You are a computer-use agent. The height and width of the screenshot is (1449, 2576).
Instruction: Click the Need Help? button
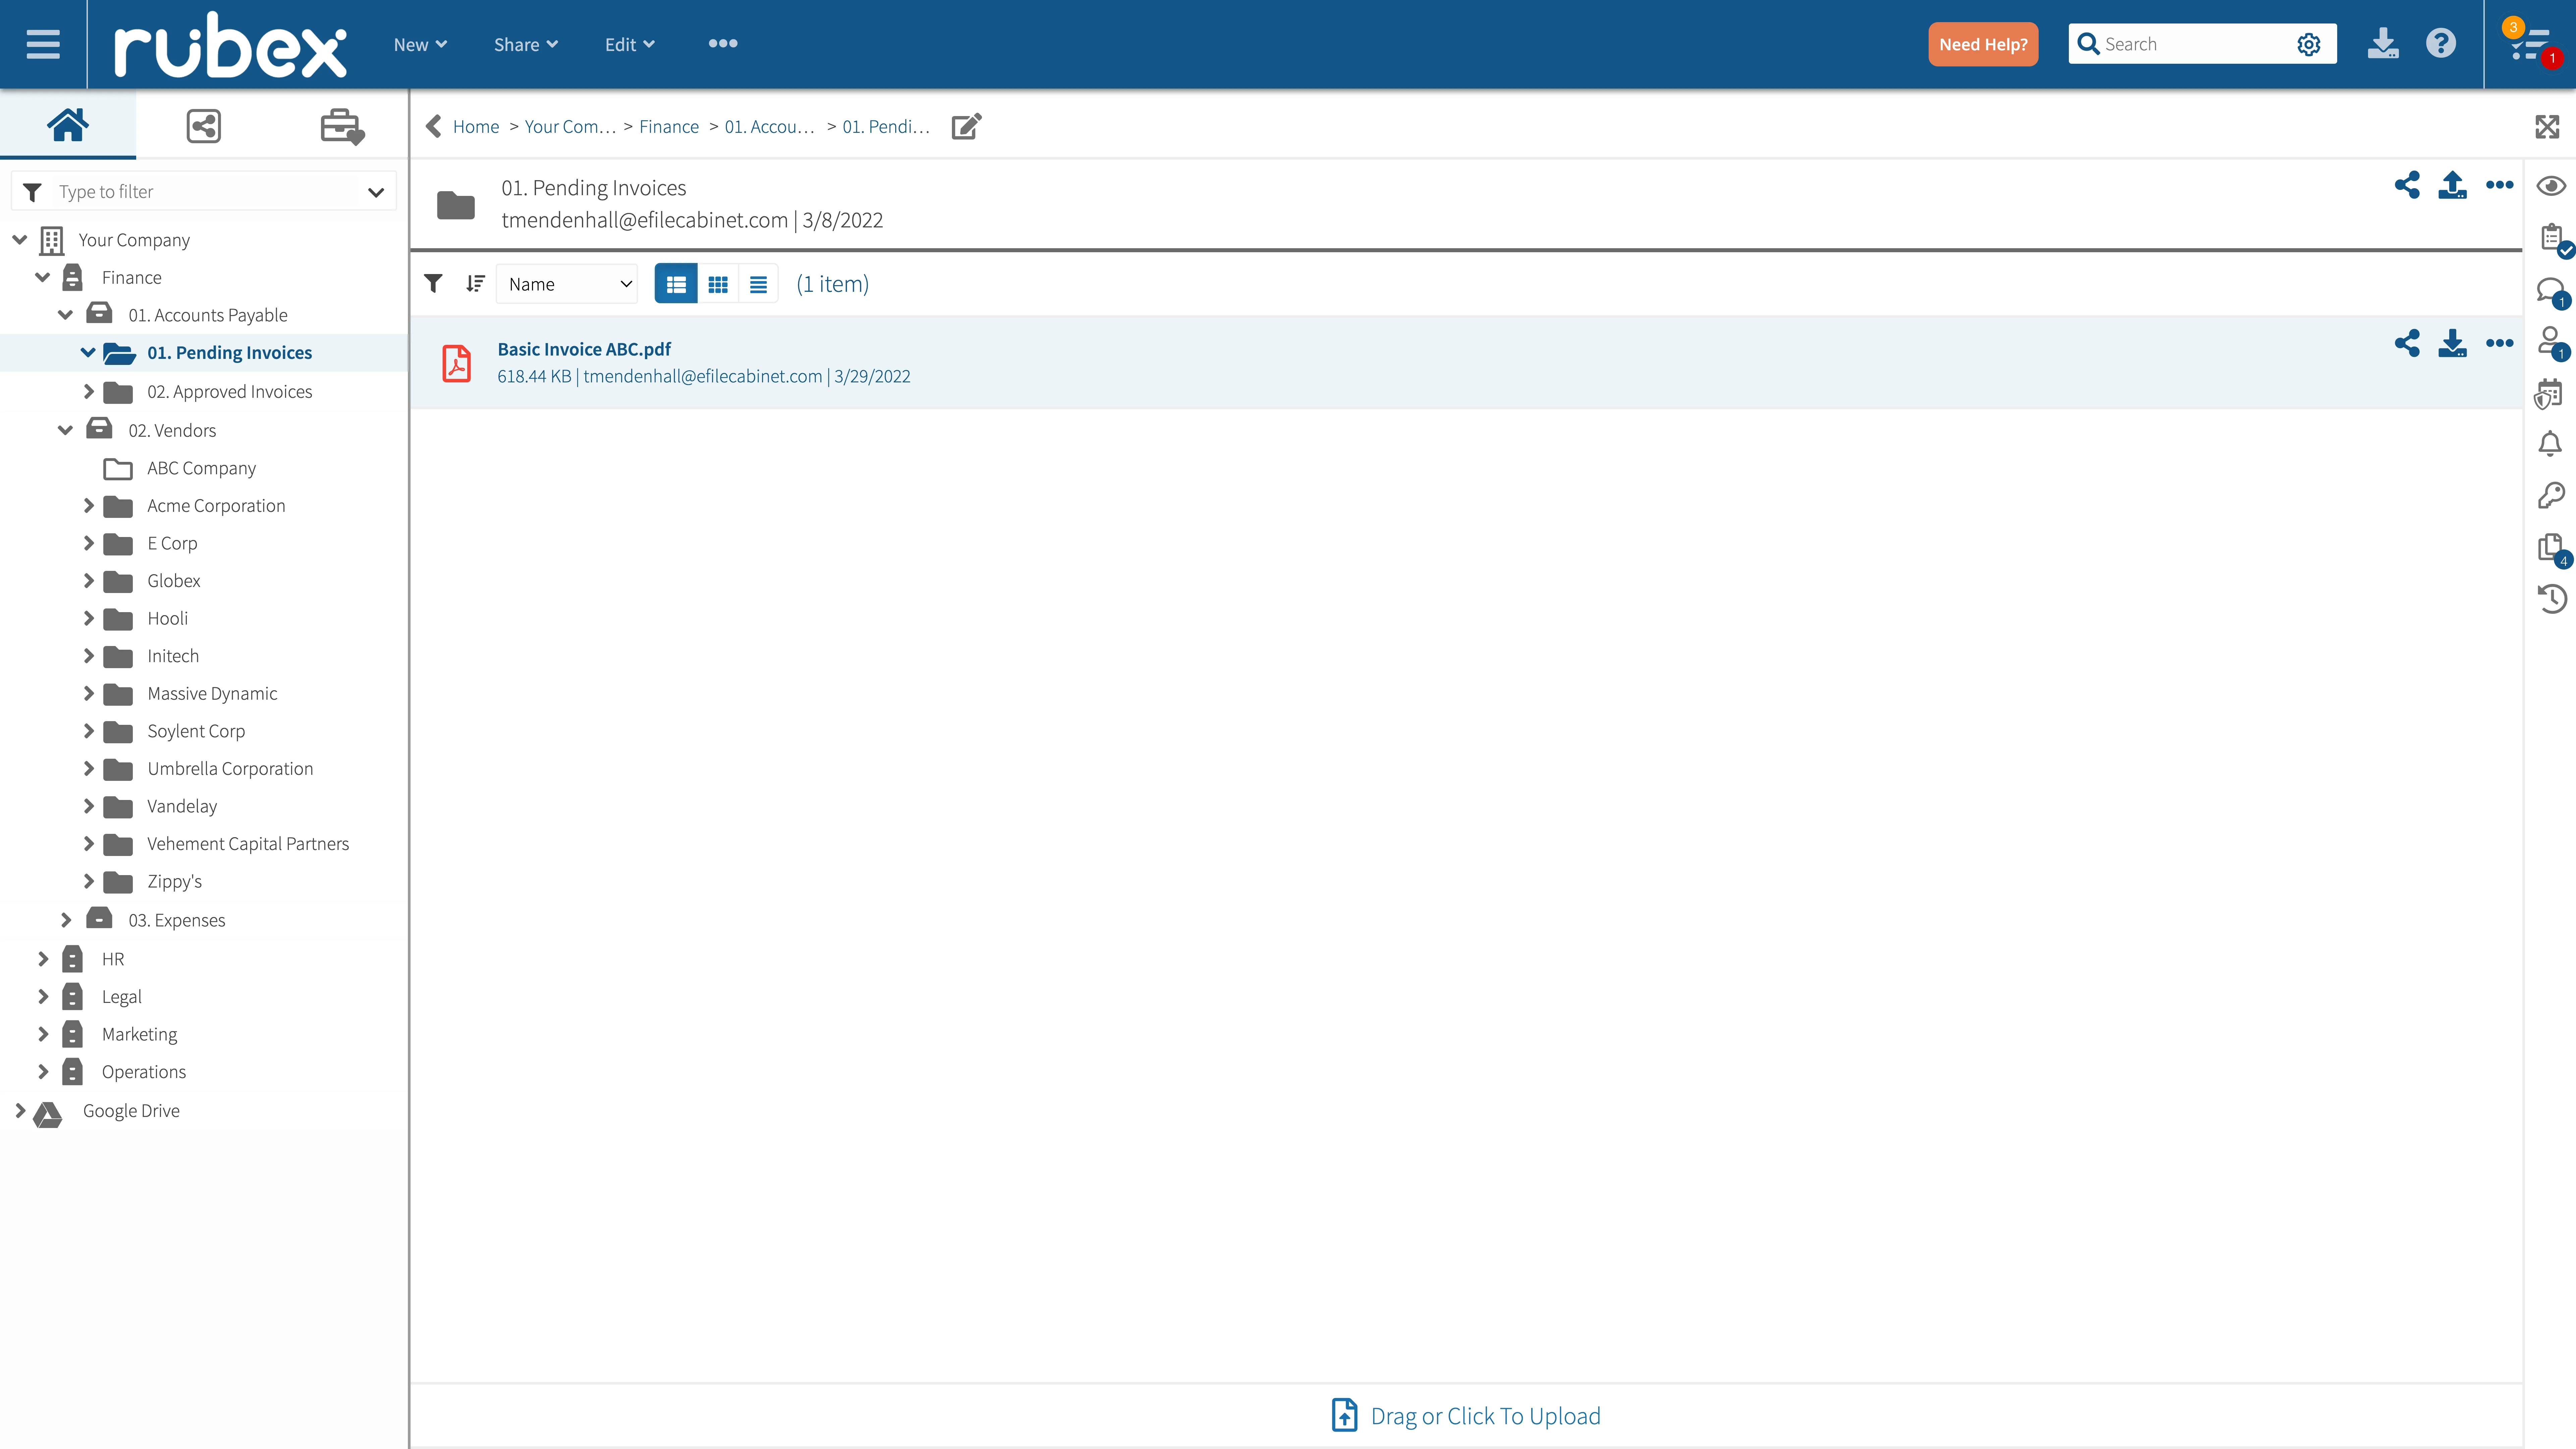(x=1983, y=44)
